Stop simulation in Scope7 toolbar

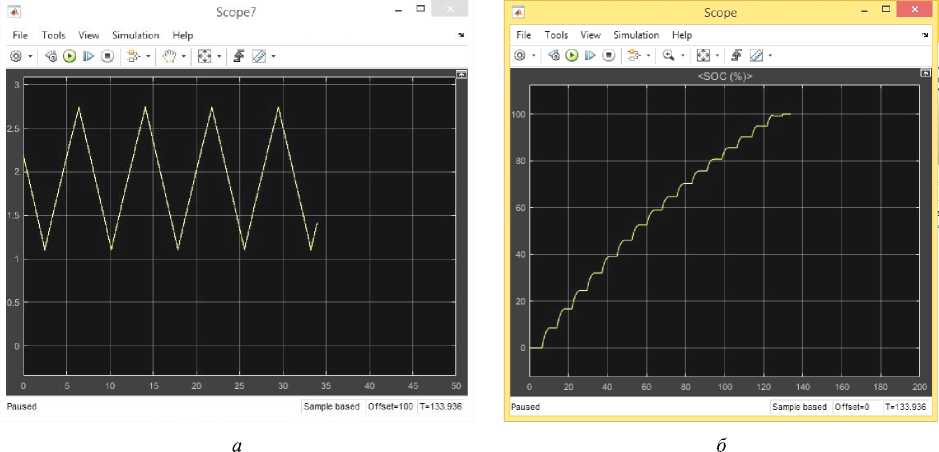click(107, 56)
